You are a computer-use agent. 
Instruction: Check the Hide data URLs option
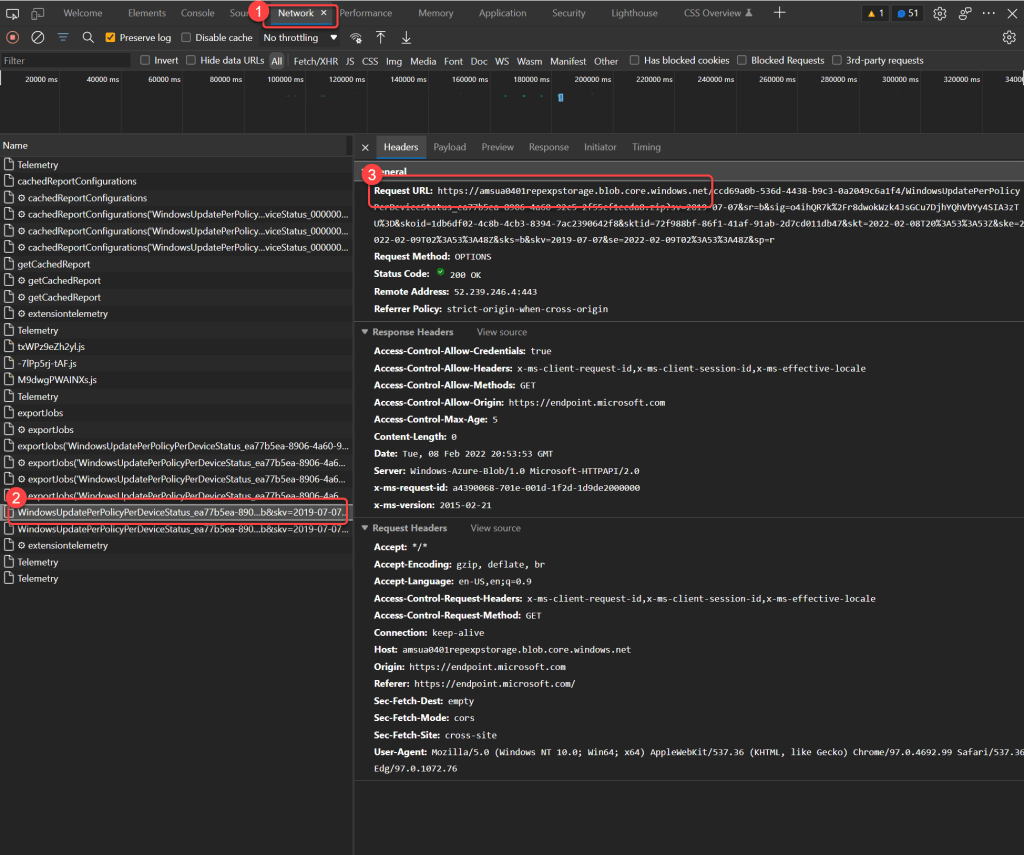click(191, 61)
